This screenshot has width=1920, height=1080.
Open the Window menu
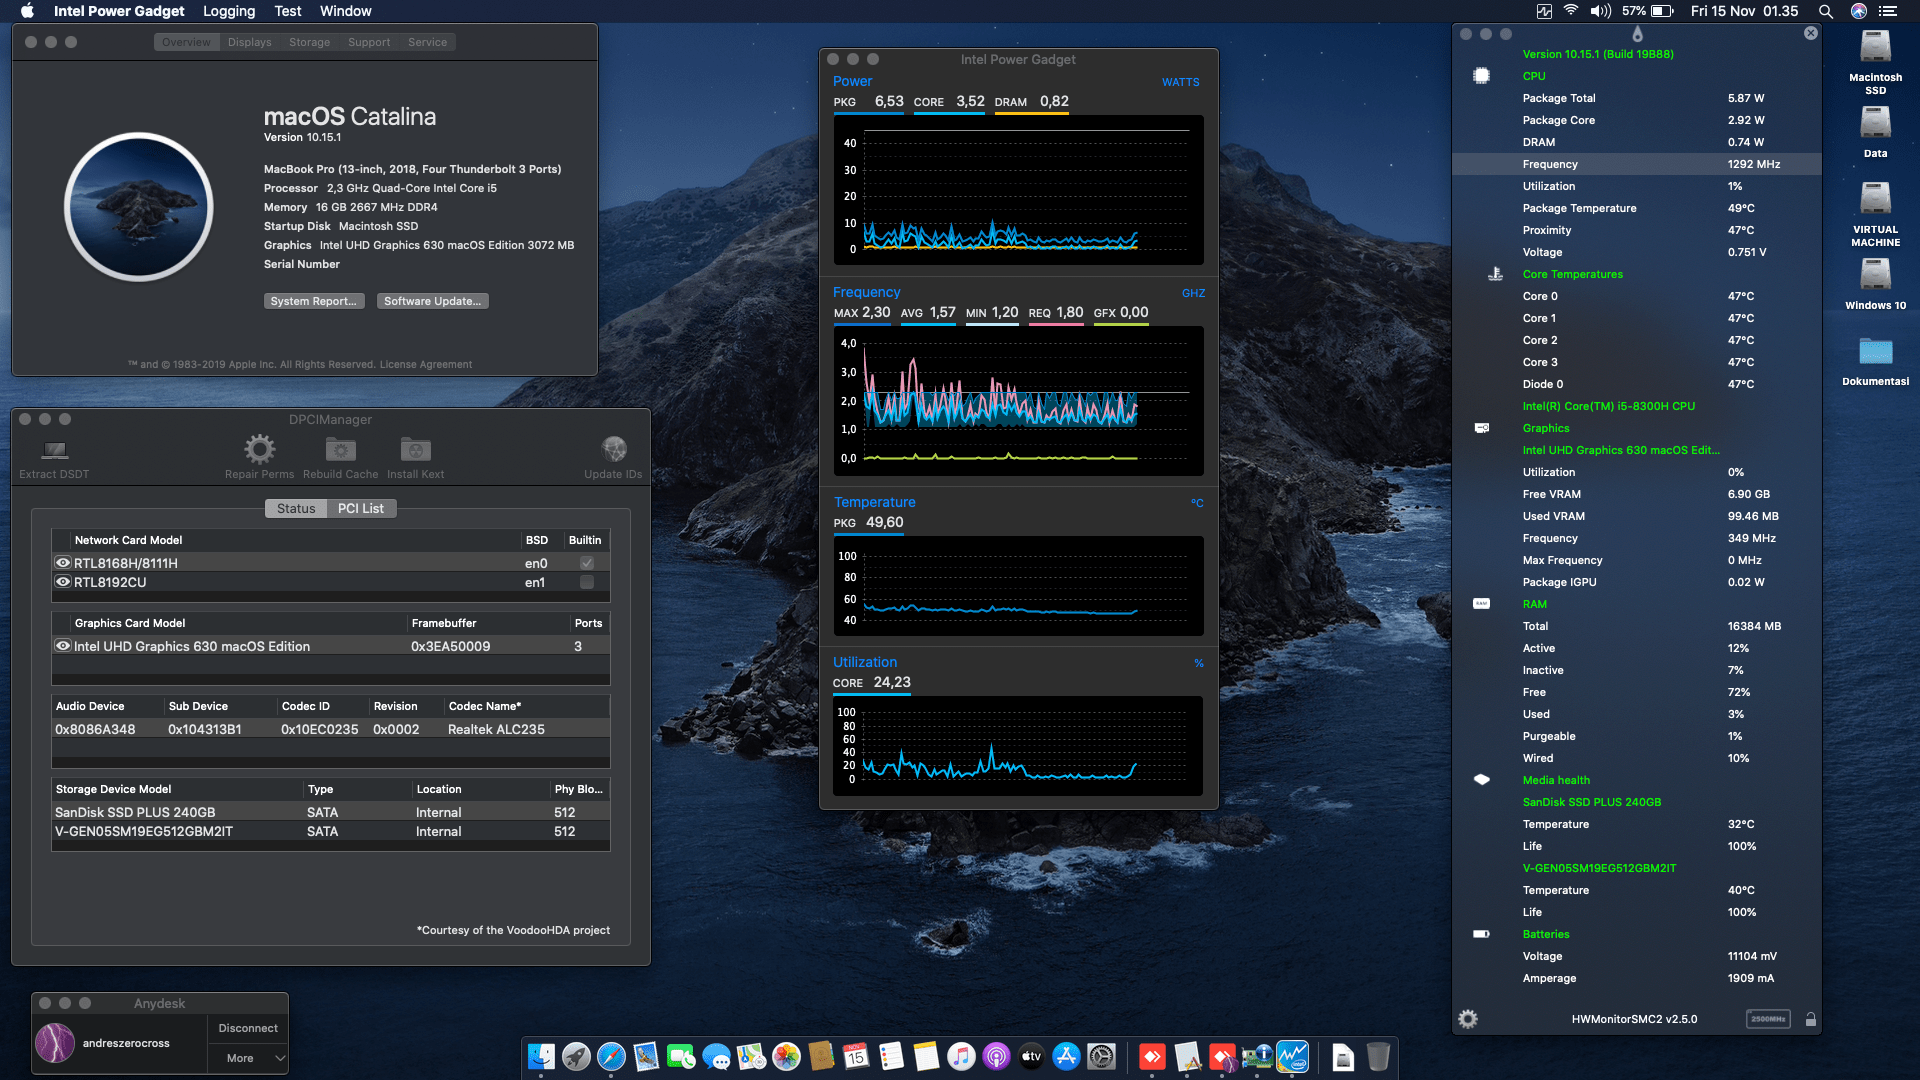coord(346,11)
